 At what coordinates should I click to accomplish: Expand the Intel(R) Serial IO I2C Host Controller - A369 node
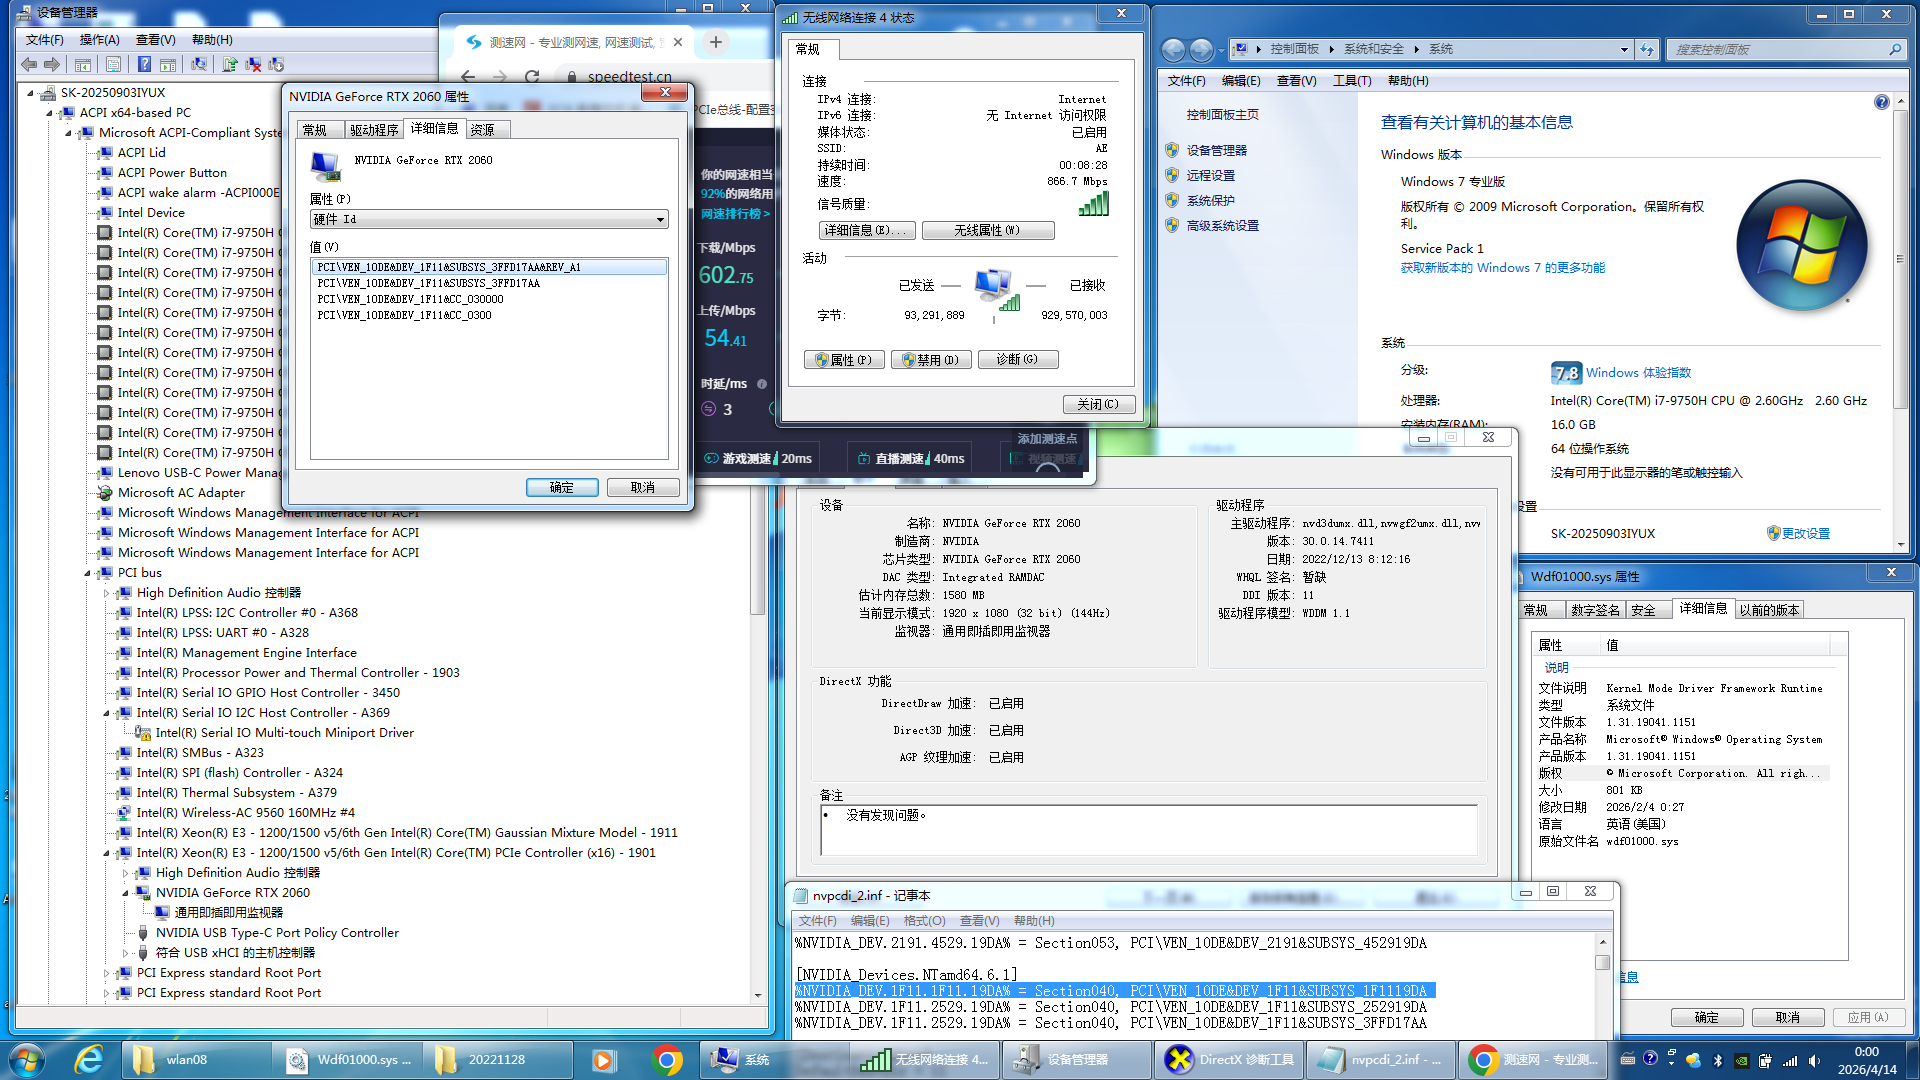[x=106, y=713]
